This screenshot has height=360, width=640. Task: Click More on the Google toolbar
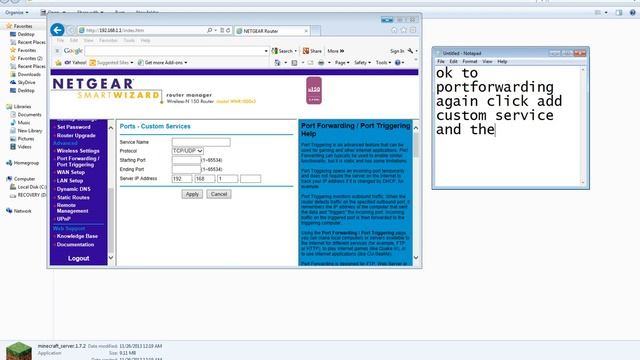click(336, 51)
